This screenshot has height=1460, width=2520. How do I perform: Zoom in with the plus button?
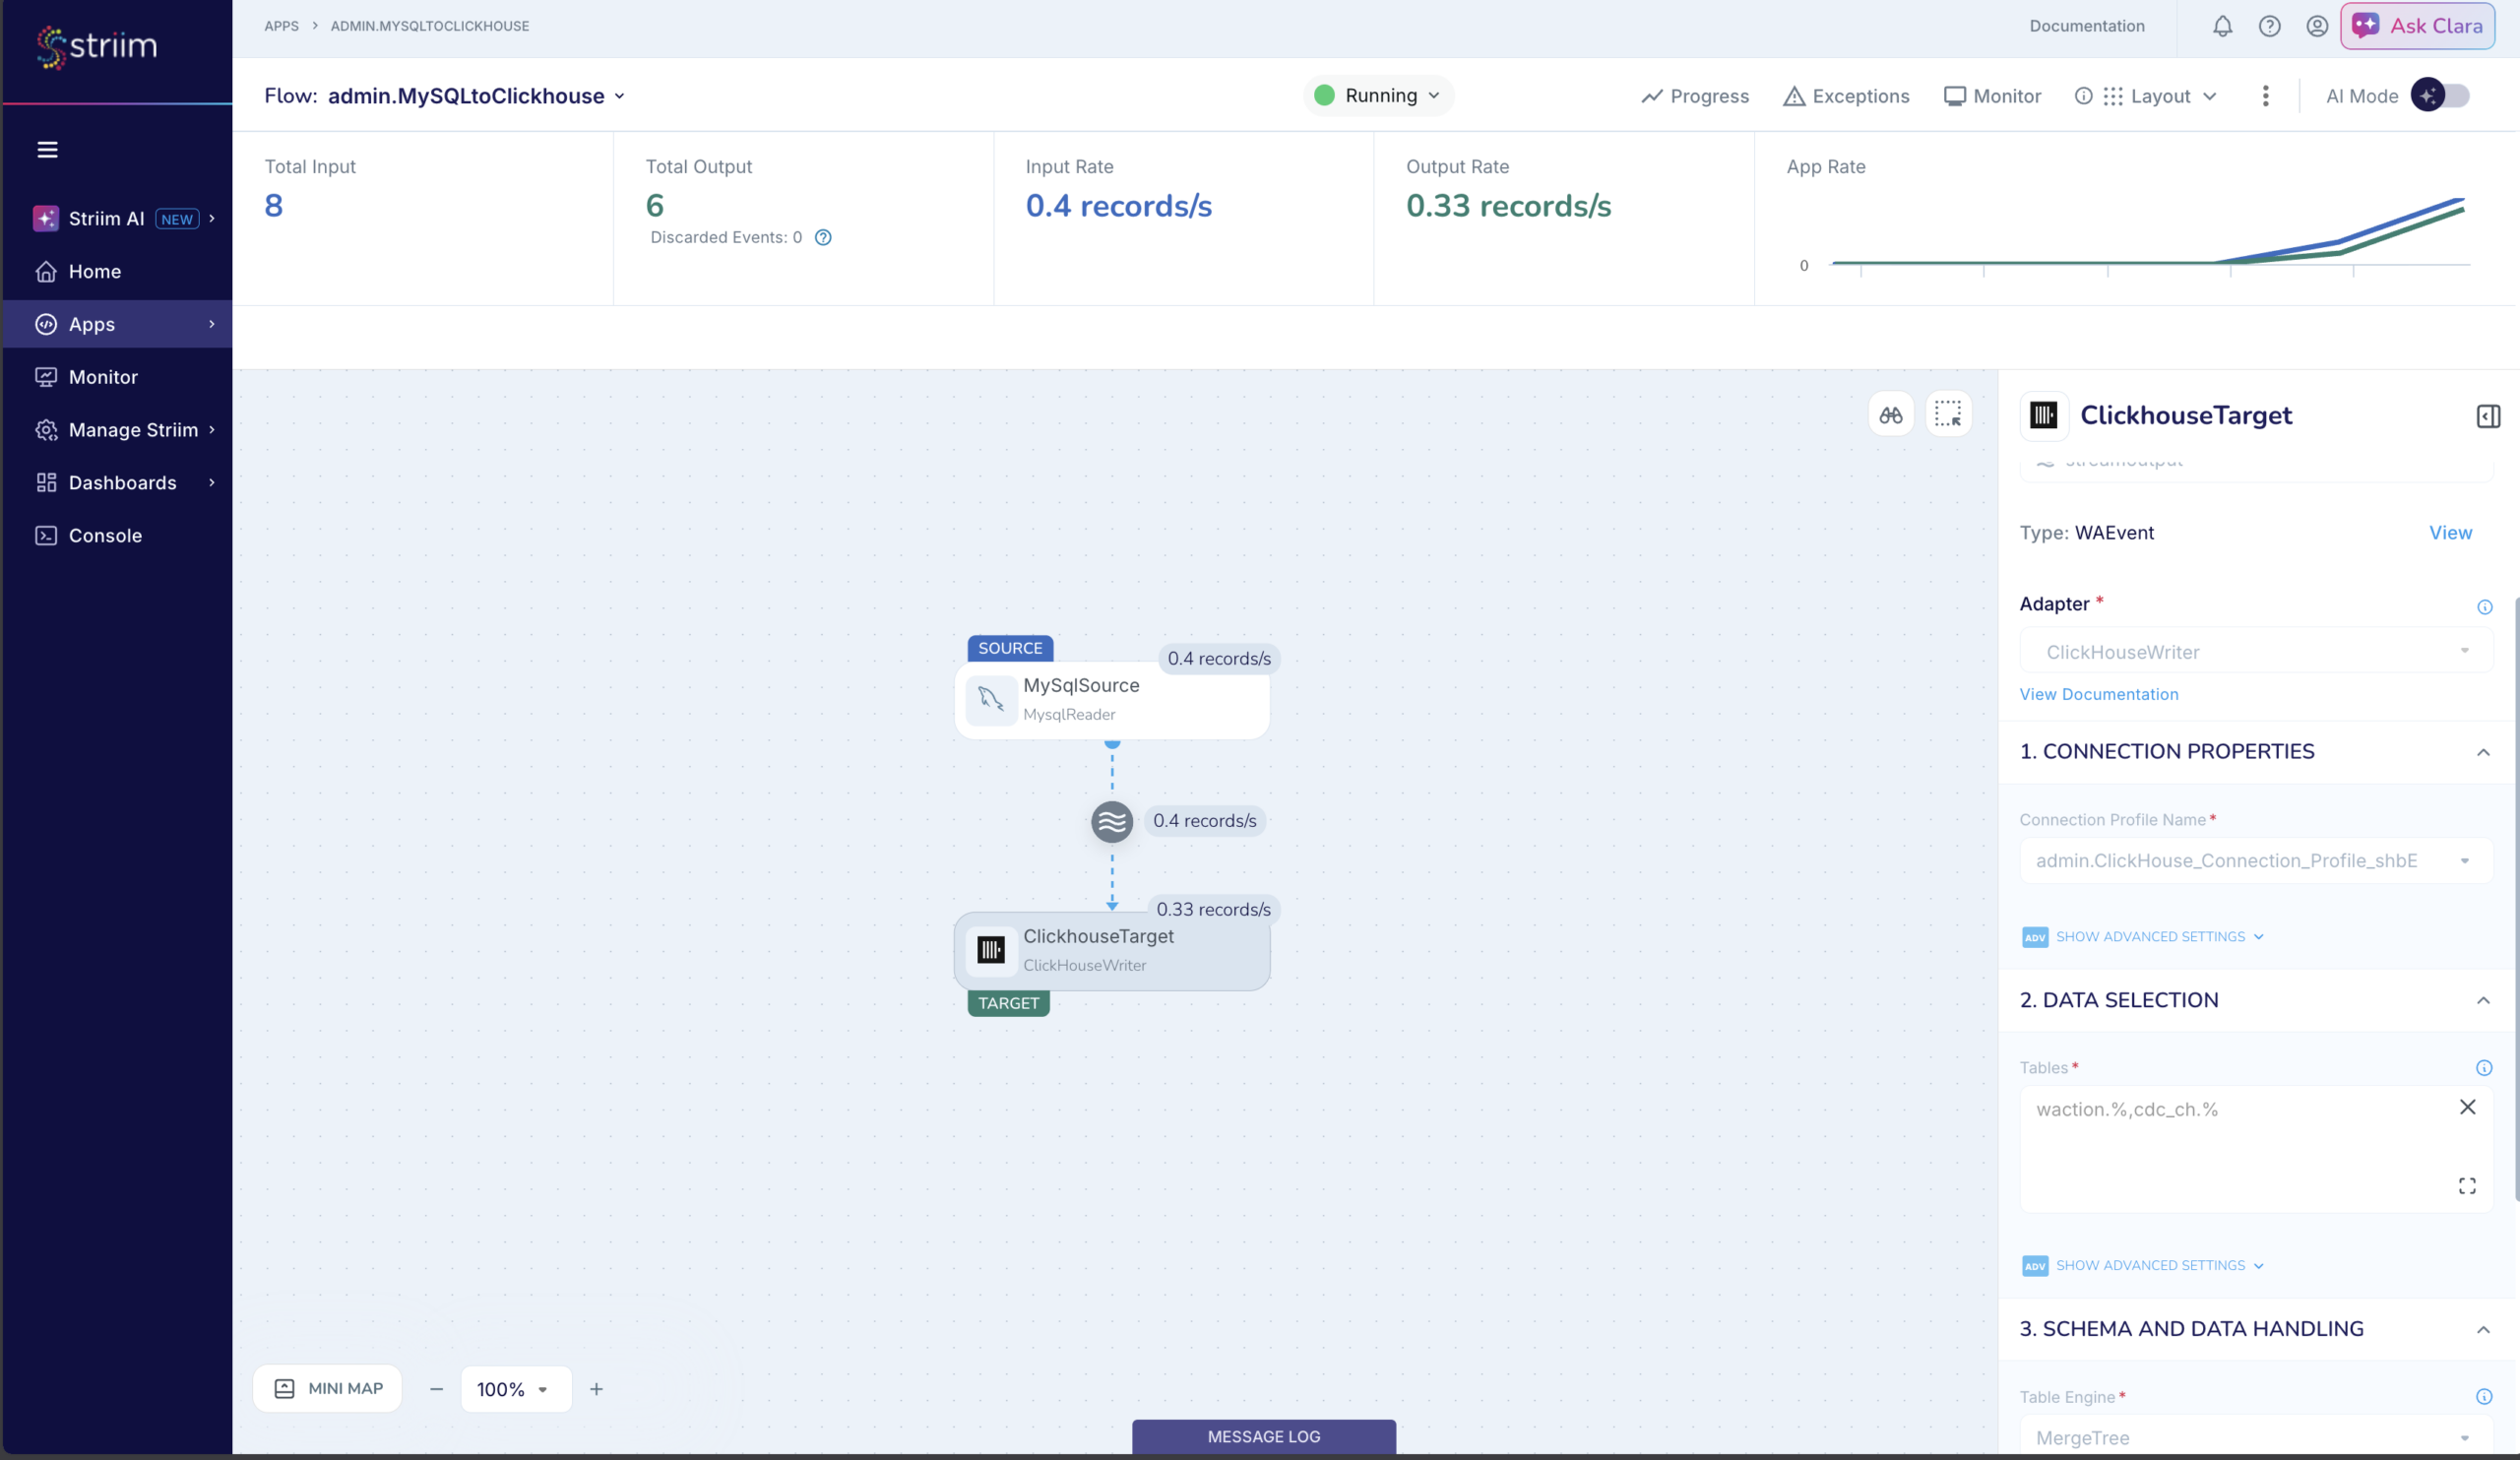click(596, 1389)
